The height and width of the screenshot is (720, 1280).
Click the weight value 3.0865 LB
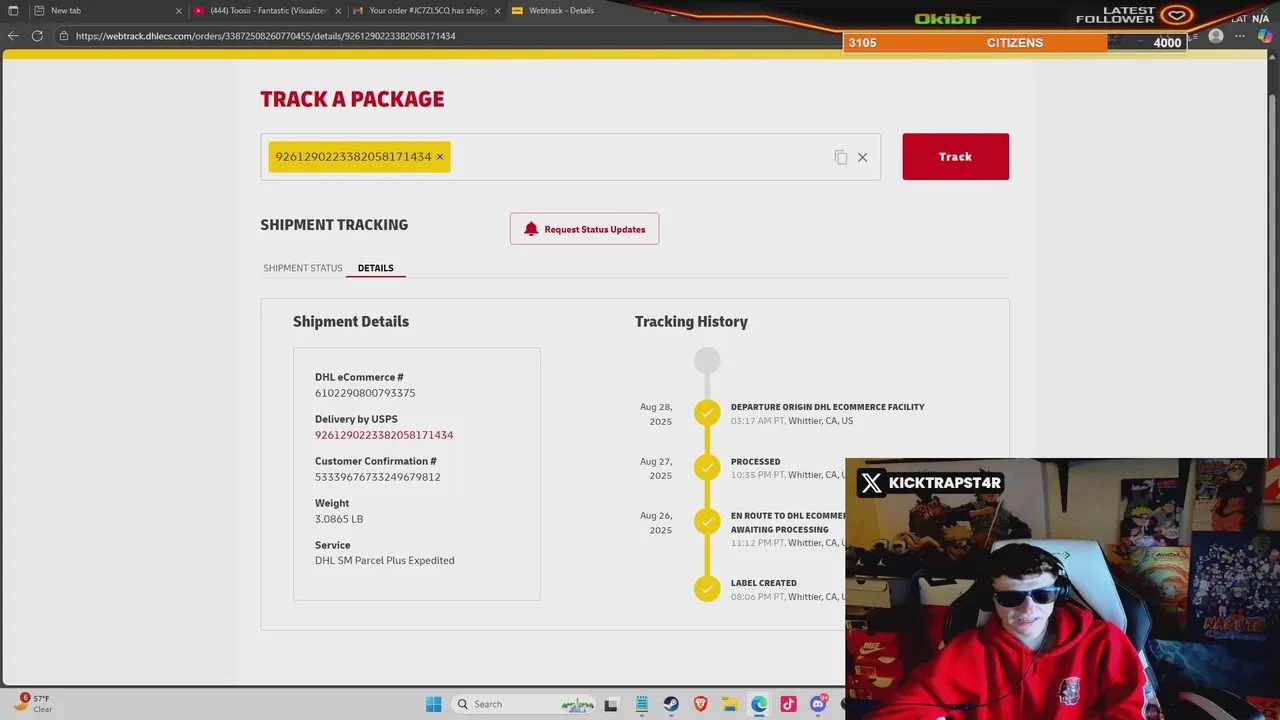coord(339,519)
